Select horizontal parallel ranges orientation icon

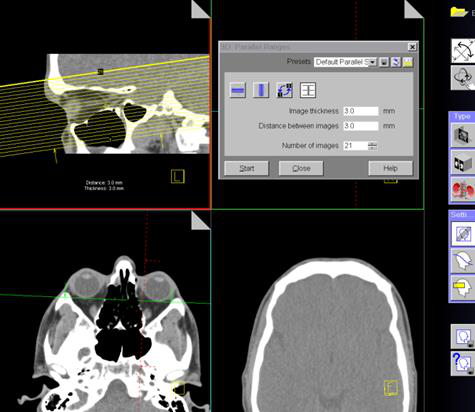coord(238,90)
